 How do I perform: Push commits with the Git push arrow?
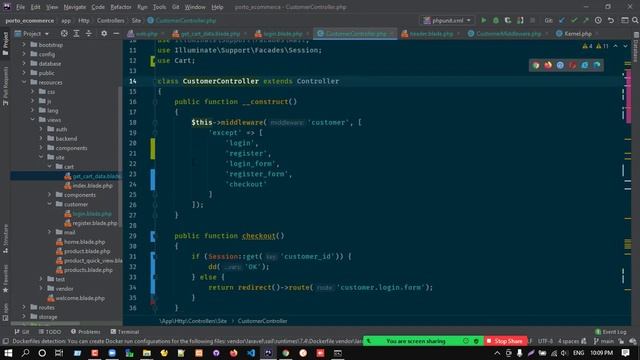586,20
